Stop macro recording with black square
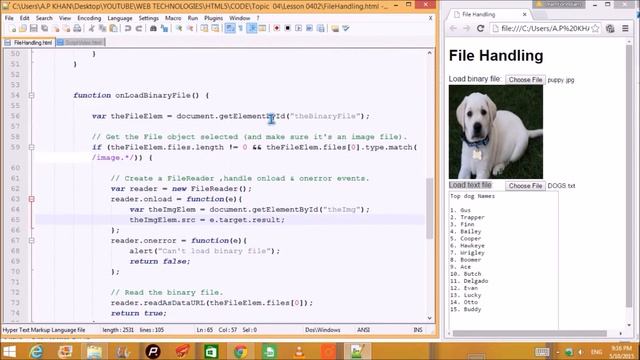 (288, 28)
